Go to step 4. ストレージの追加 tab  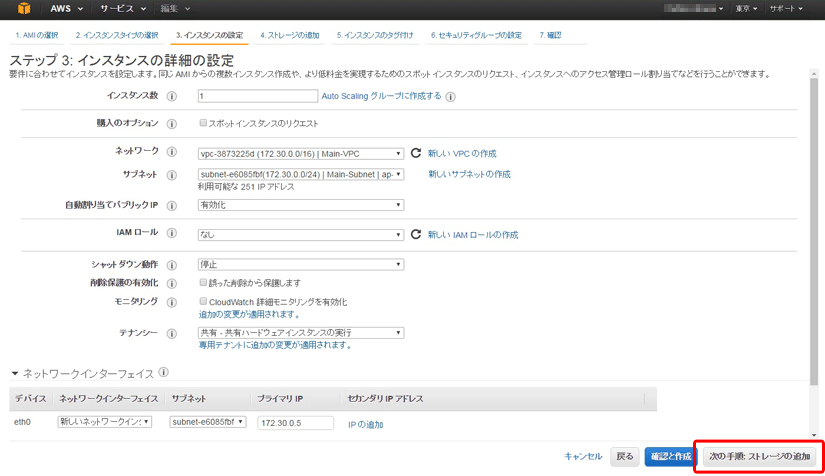pyautogui.click(x=290, y=35)
